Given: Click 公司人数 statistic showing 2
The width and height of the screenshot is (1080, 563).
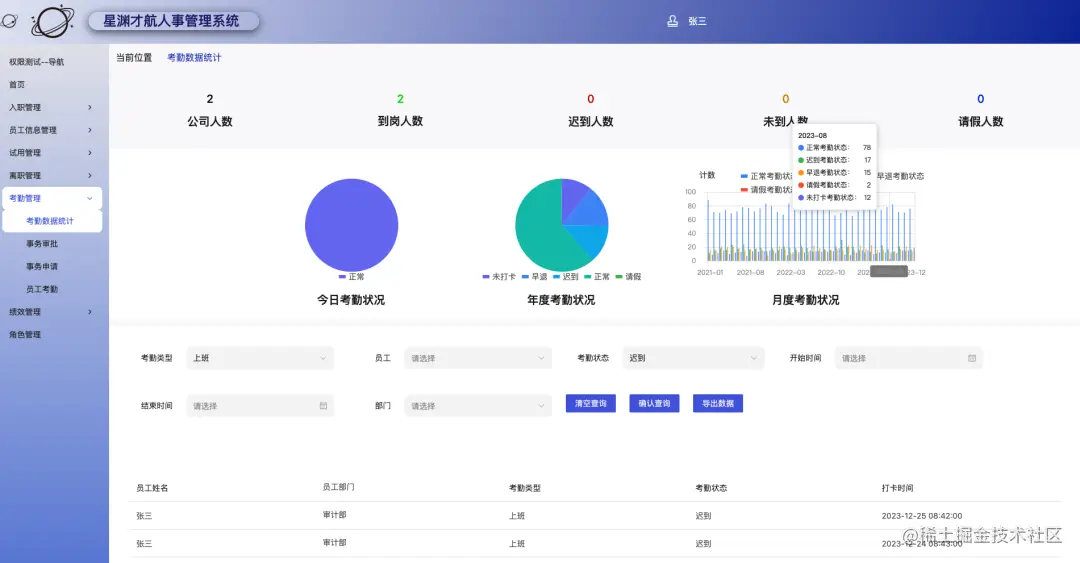Looking at the screenshot, I should (x=210, y=110).
